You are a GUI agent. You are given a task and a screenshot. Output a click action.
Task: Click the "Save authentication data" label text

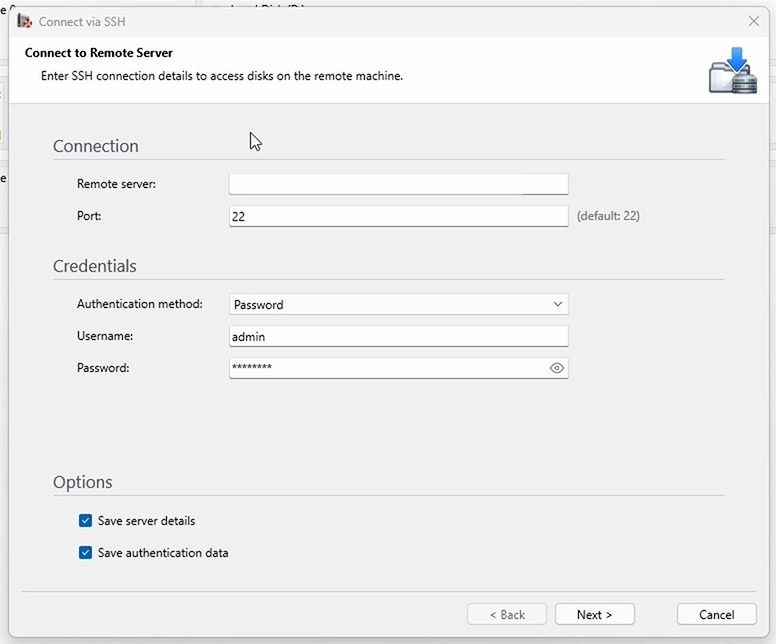tap(163, 553)
